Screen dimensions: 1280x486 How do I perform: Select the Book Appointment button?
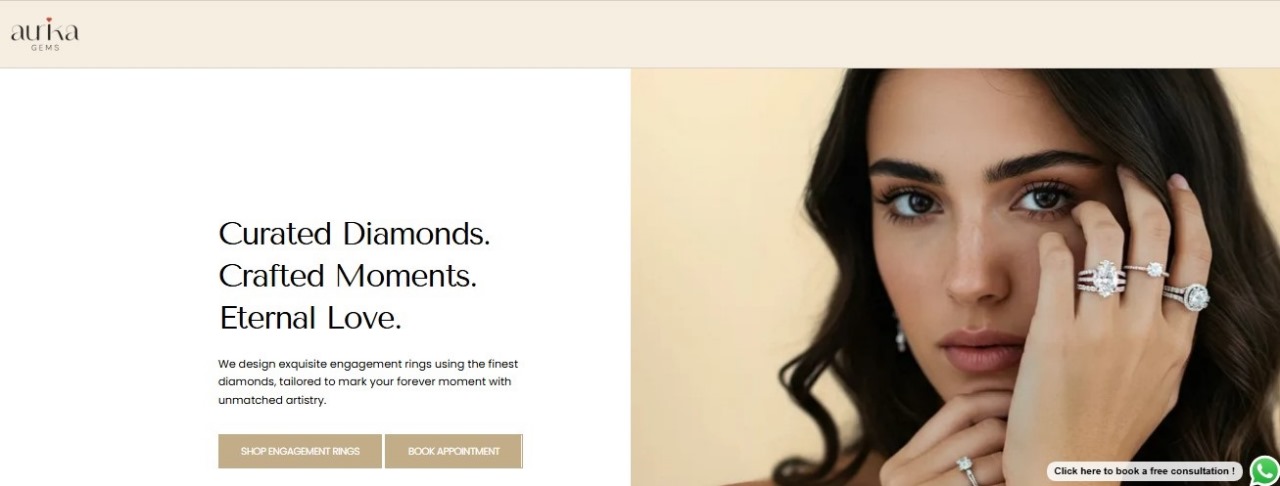[x=453, y=451]
